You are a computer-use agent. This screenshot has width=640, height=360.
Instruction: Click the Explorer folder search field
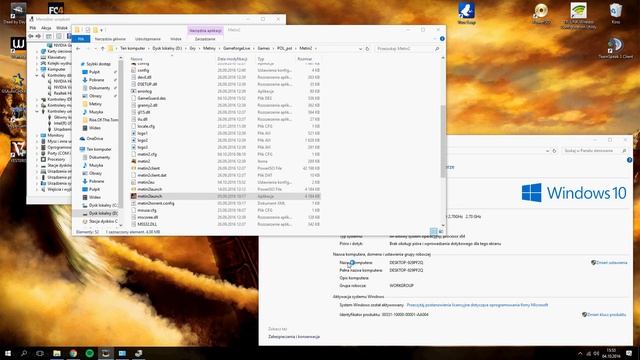pyautogui.click(x=407, y=49)
